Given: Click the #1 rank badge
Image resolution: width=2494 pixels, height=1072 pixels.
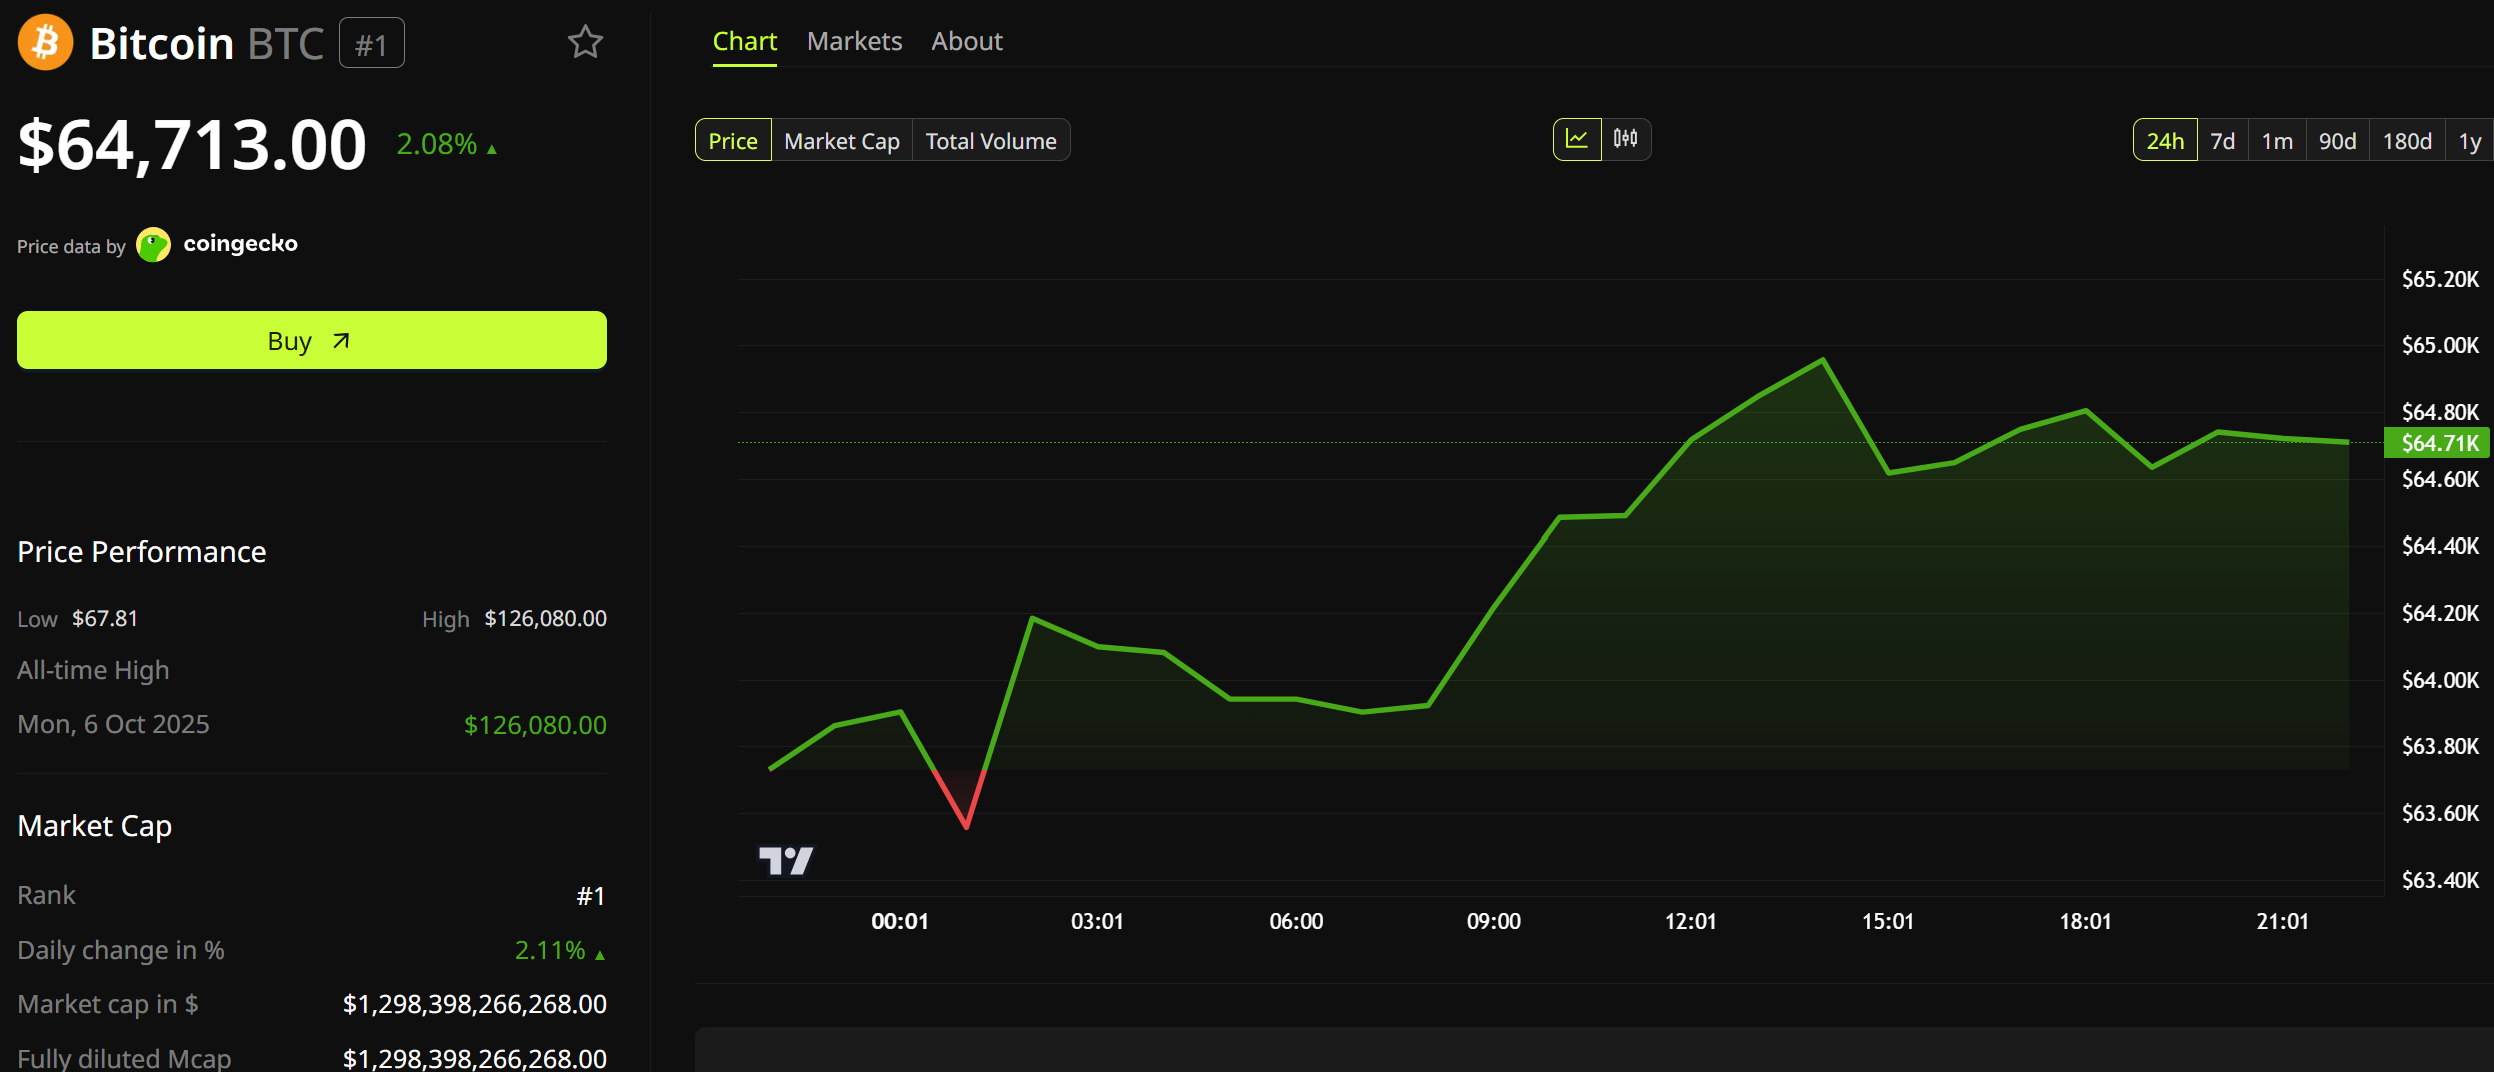Looking at the screenshot, I should tap(372, 43).
